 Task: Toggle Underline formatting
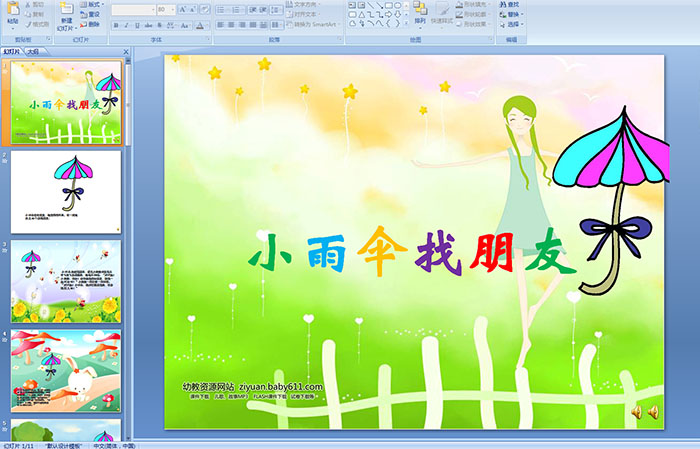pyautogui.click(x=137, y=25)
